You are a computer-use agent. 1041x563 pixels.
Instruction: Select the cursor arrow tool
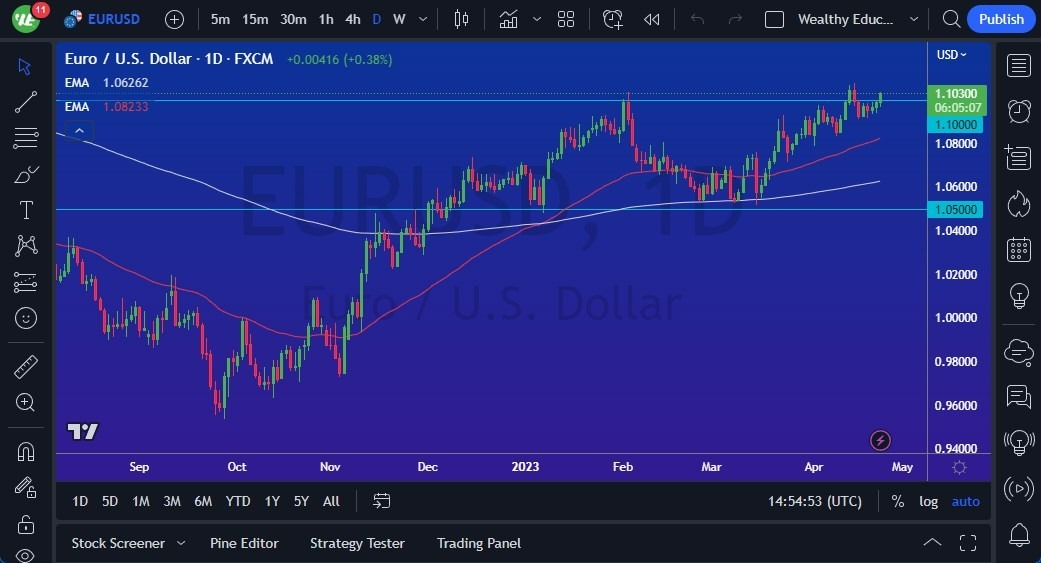[x=25, y=66]
